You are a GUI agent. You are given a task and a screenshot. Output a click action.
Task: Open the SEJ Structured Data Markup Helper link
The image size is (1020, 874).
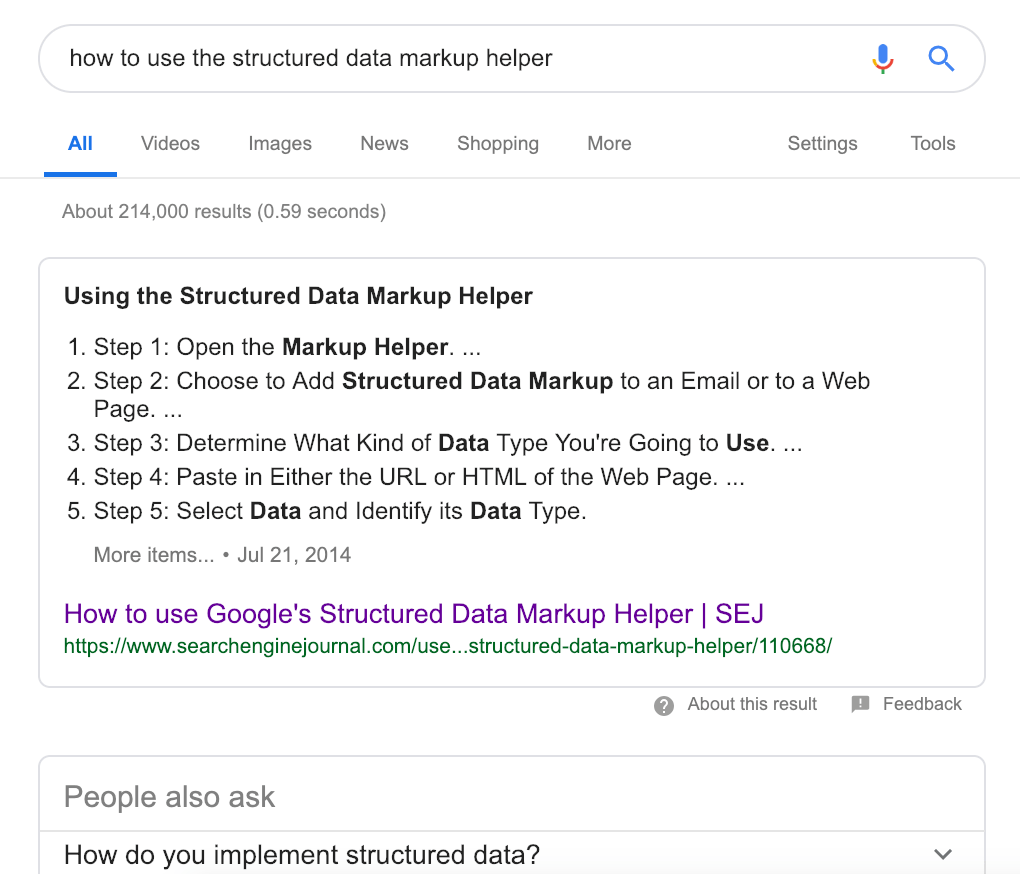tap(414, 614)
